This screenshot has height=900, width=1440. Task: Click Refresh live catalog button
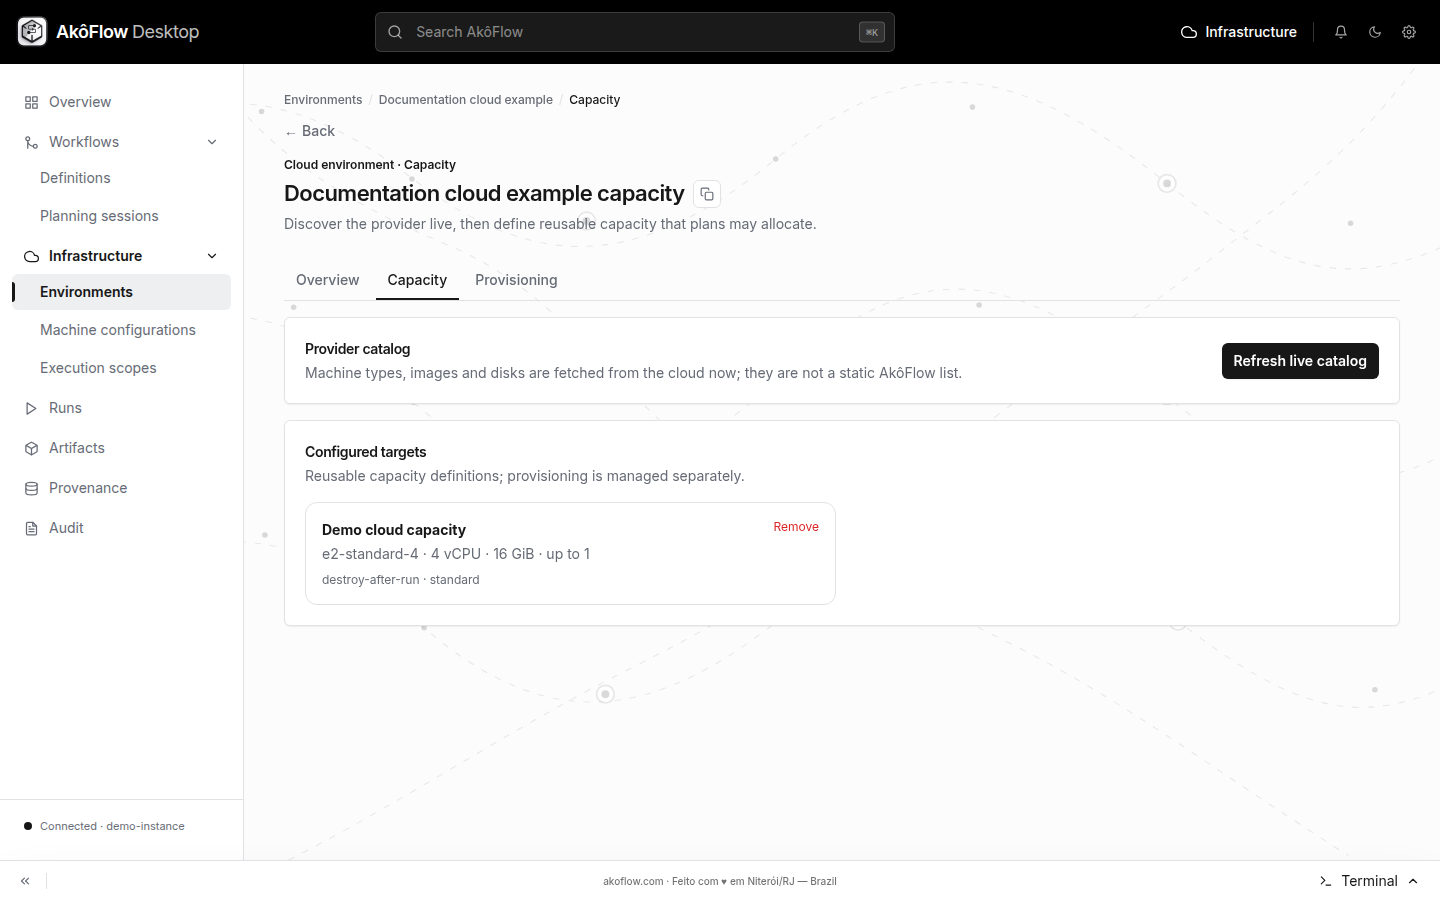coord(1300,361)
